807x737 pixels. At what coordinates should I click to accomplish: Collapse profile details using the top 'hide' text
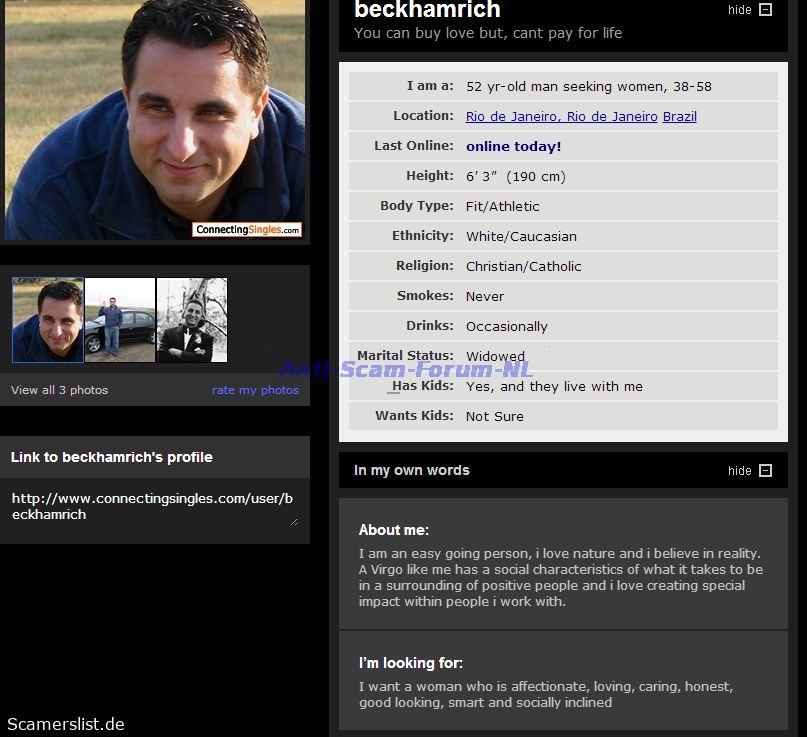(x=739, y=10)
